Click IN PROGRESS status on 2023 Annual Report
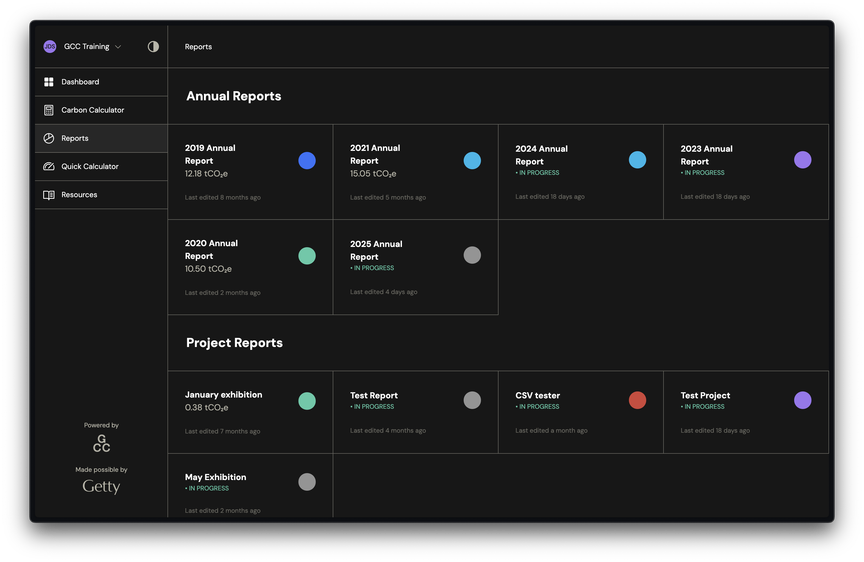Screen dimensions: 864x562 click(703, 172)
